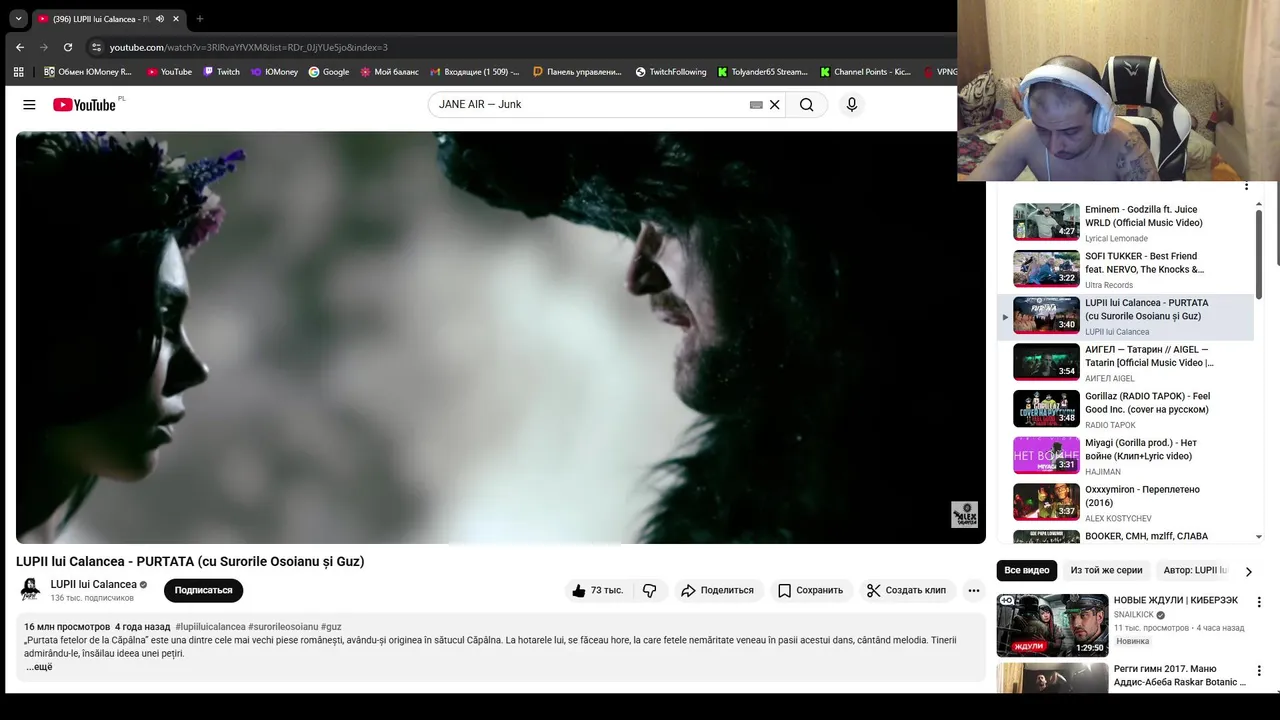This screenshot has height=720, width=1280.
Task: Open the Мой баланс bookmark
Action: (390, 72)
